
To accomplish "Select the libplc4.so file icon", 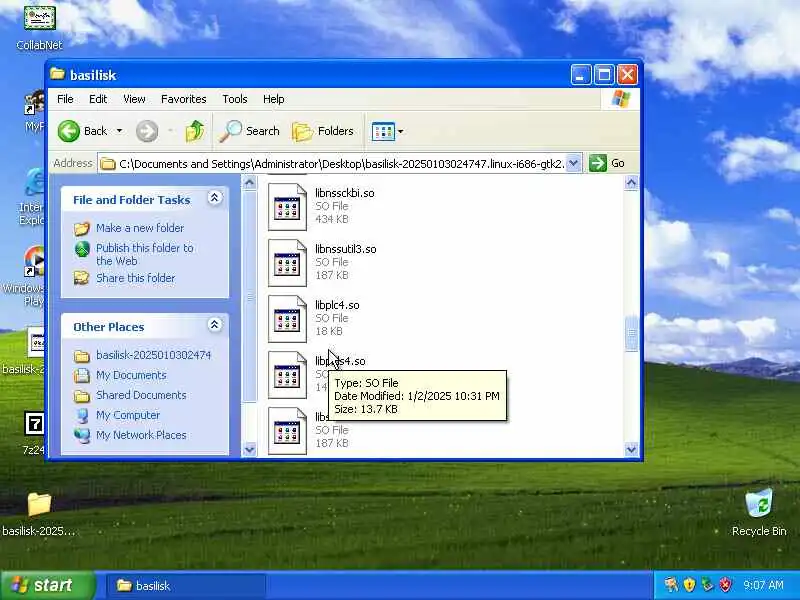I will pos(287,319).
